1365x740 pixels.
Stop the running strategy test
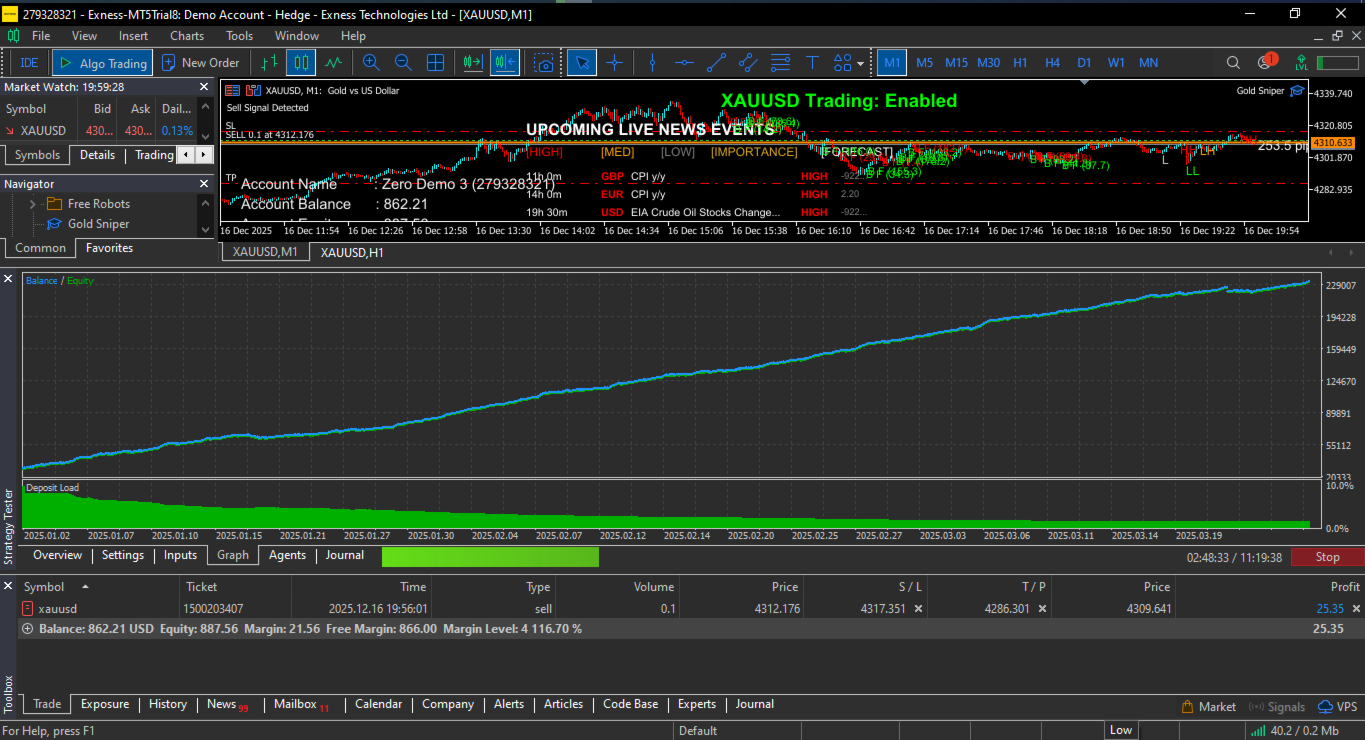click(x=1327, y=557)
